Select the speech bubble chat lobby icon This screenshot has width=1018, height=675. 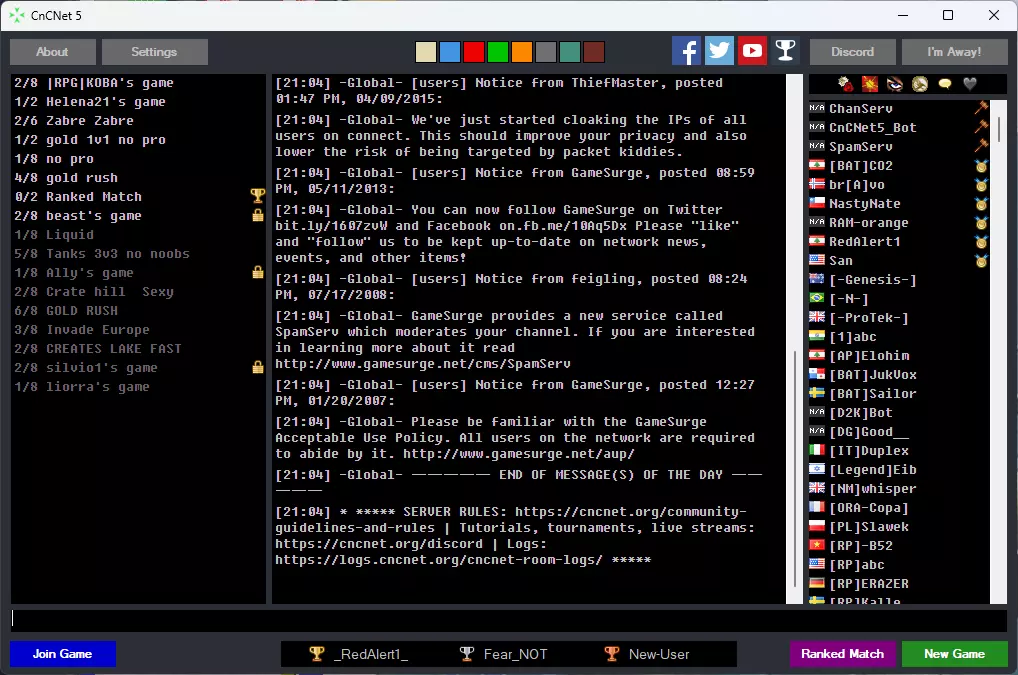tap(945, 84)
